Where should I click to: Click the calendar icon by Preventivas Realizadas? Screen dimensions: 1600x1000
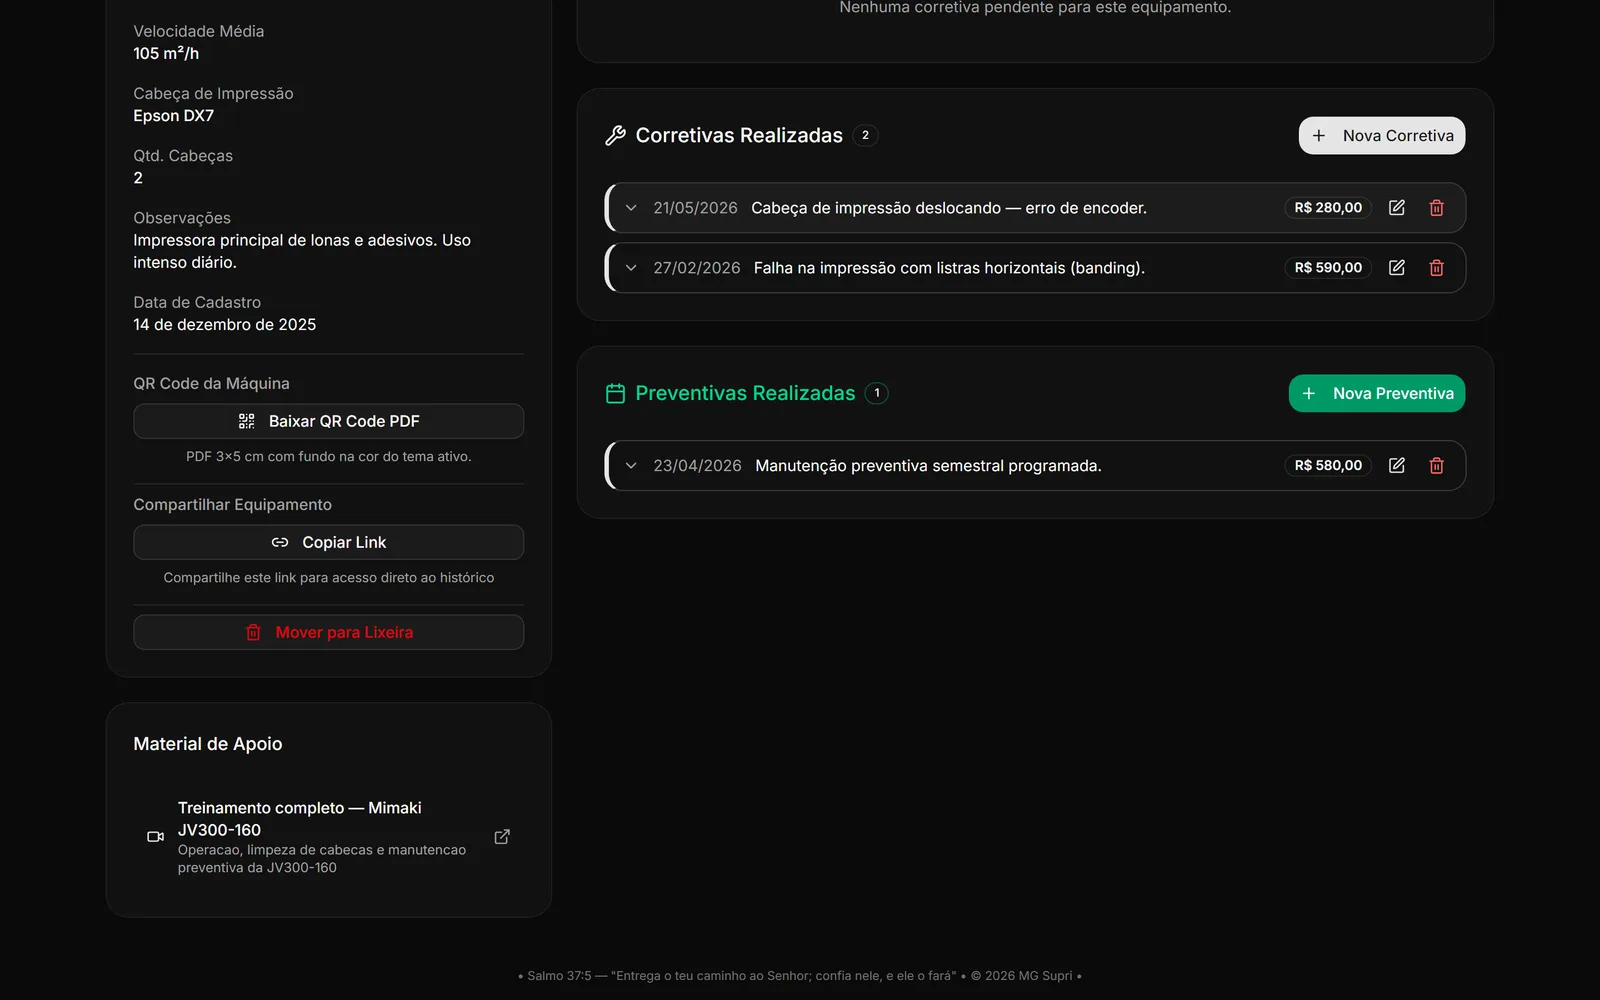coord(615,394)
